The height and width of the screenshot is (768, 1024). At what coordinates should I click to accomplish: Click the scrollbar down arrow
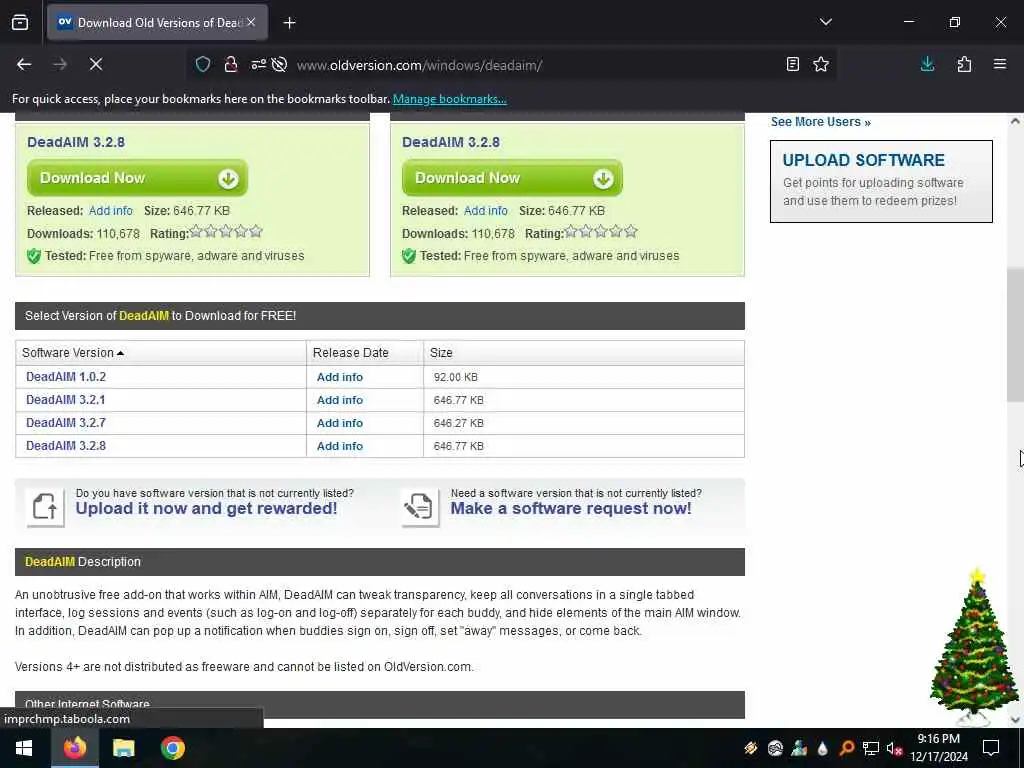point(1015,720)
